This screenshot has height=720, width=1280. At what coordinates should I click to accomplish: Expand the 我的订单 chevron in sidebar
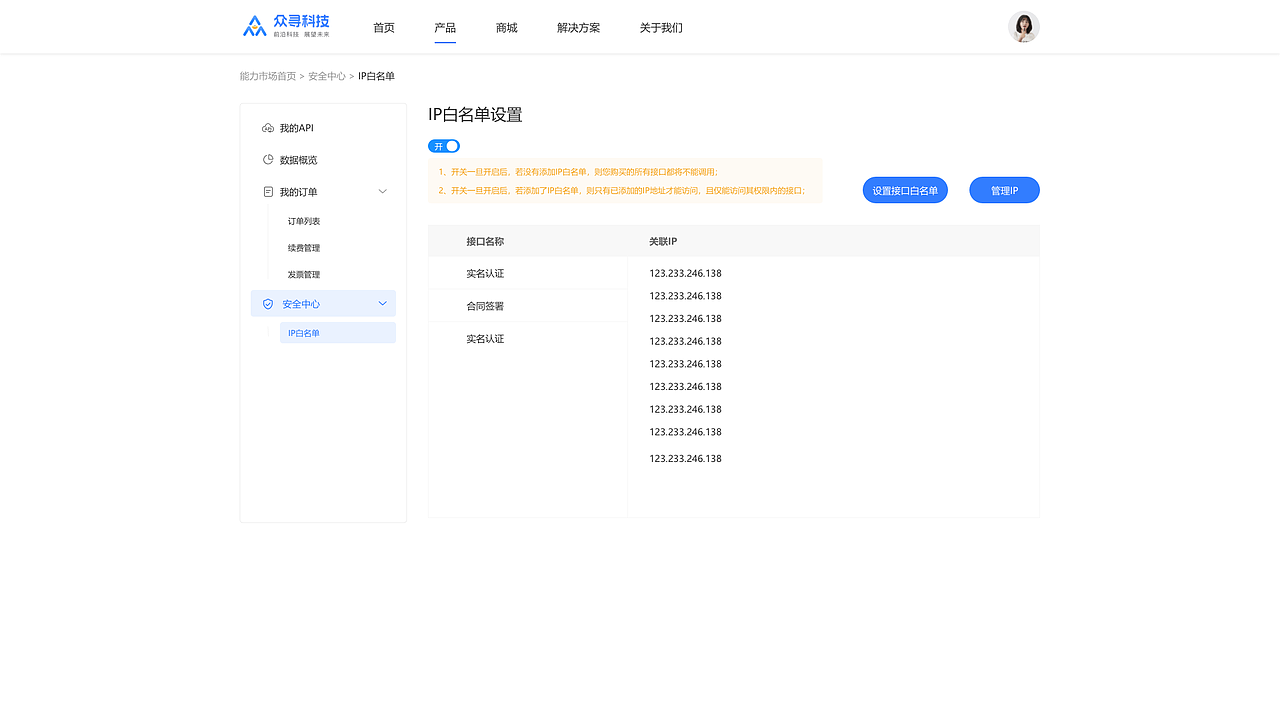coord(382,191)
